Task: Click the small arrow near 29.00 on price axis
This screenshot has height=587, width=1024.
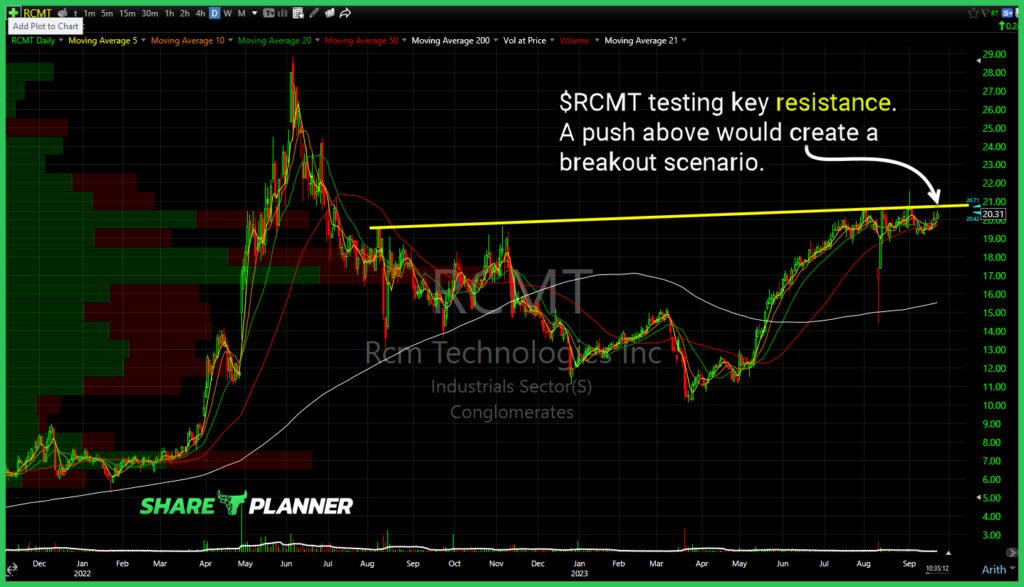Action: pos(978,60)
